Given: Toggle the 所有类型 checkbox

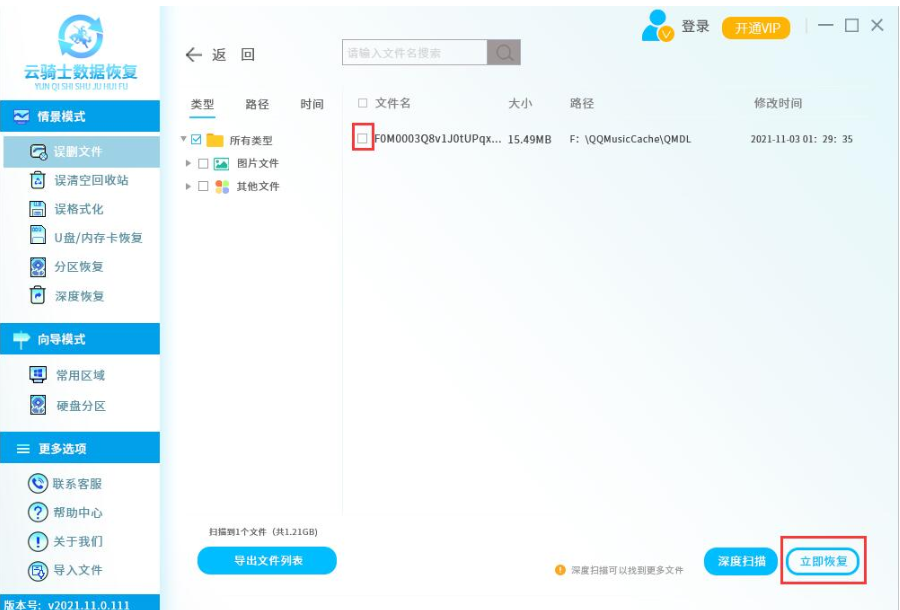Looking at the screenshot, I should click(196, 140).
